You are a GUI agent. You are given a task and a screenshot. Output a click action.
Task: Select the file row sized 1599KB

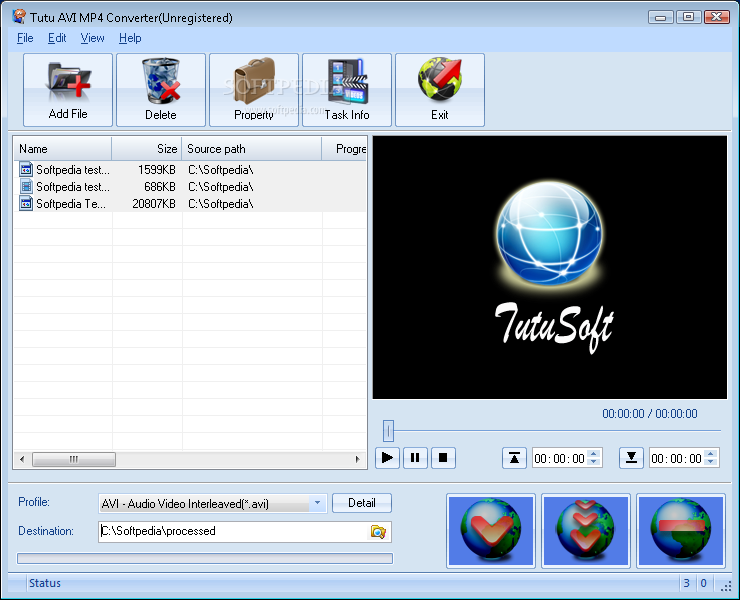(190, 169)
